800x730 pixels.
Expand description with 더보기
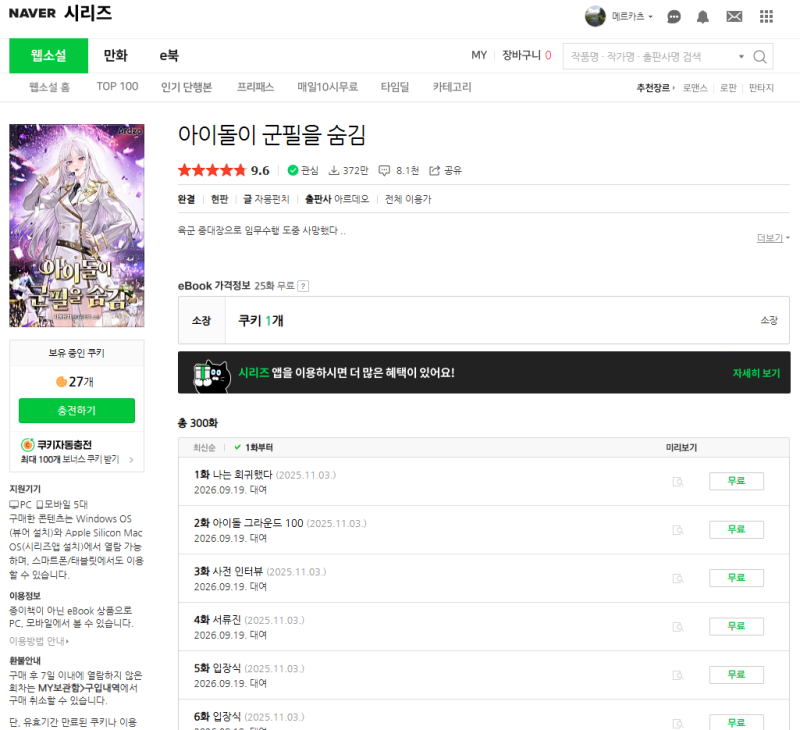pyautogui.click(x=772, y=238)
